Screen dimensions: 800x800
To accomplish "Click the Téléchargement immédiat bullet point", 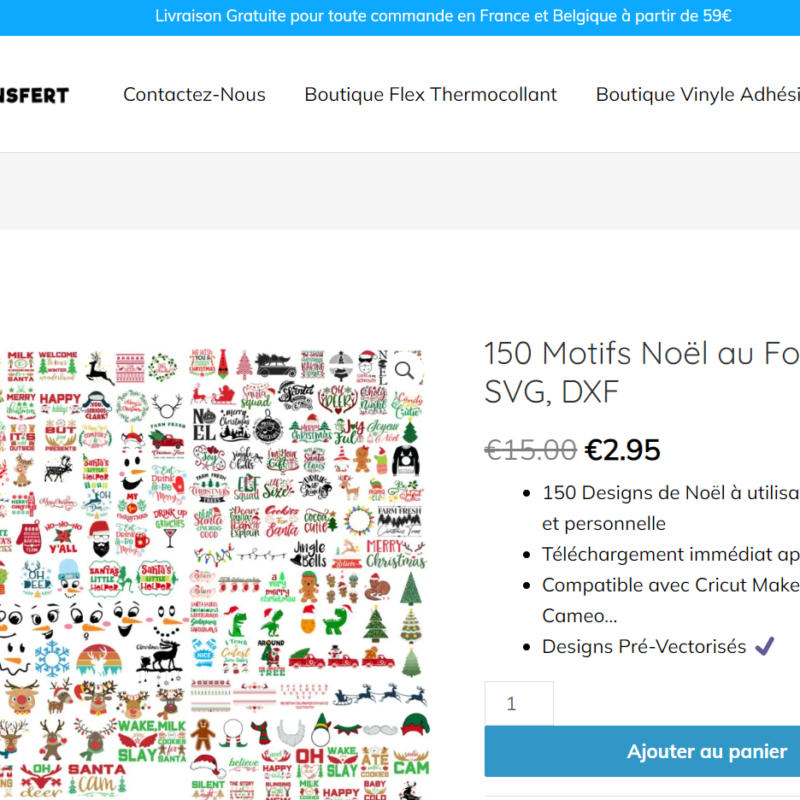I will [670, 554].
